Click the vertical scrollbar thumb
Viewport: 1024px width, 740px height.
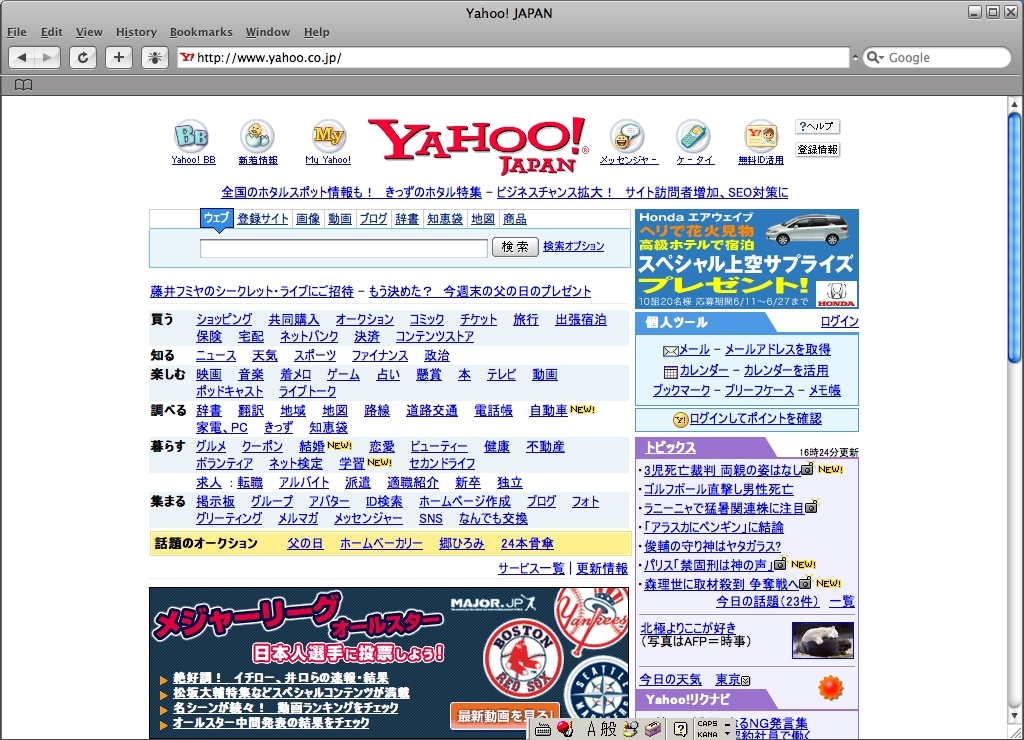pos(1014,237)
